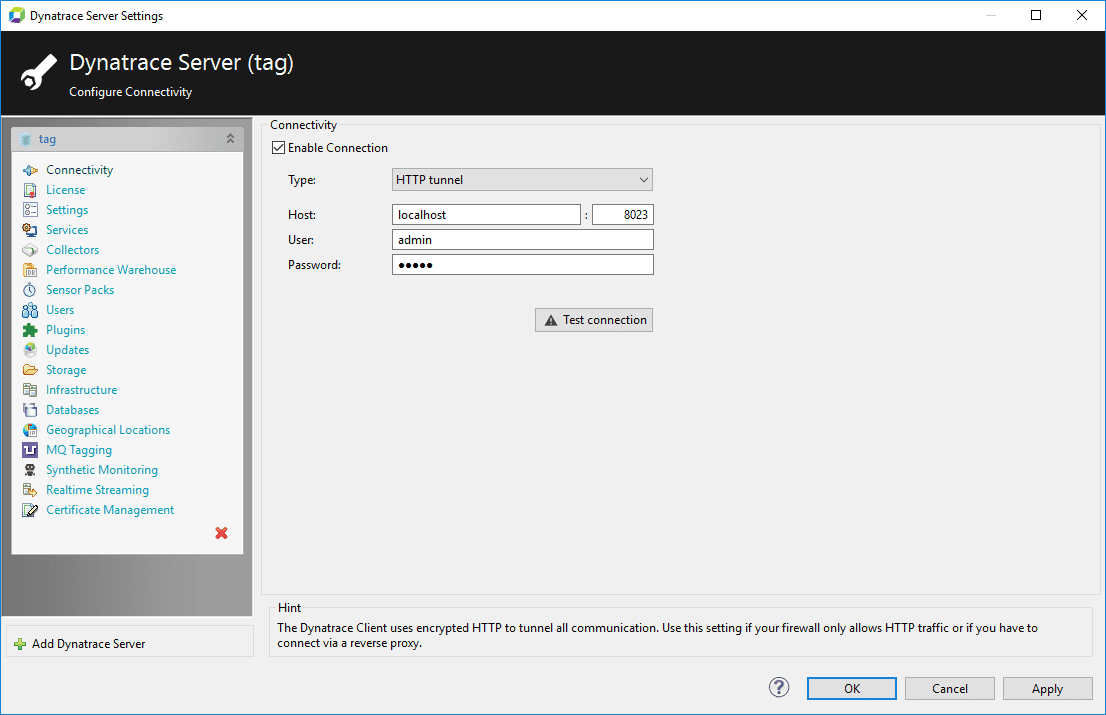
Task: Click the help question mark icon
Action: click(x=779, y=688)
